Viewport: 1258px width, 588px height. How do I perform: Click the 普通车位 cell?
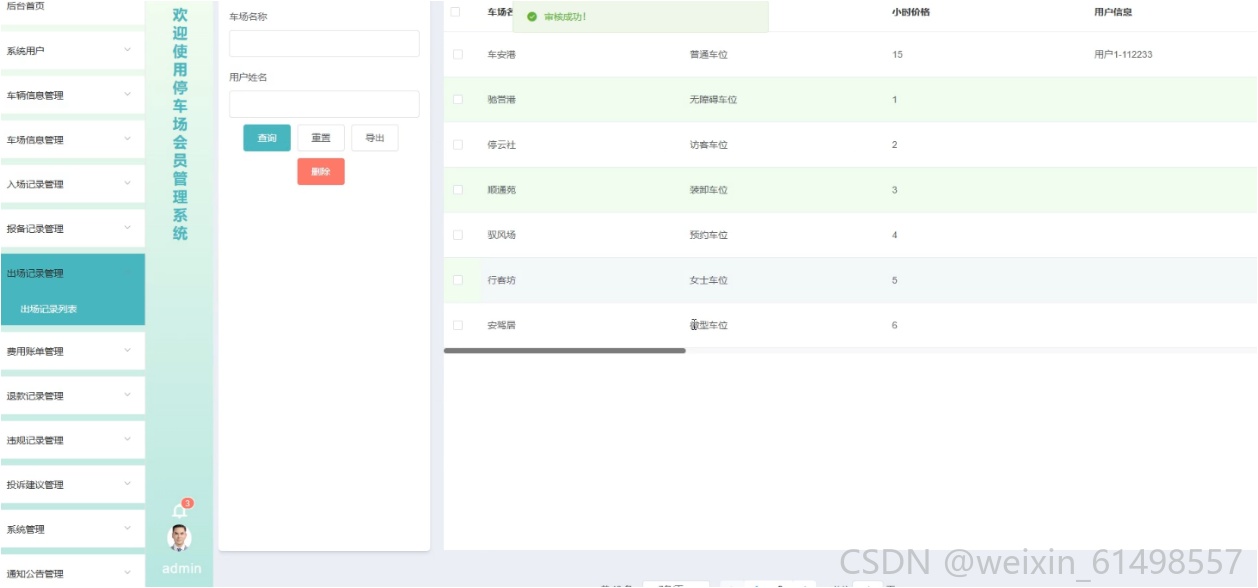click(x=709, y=54)
